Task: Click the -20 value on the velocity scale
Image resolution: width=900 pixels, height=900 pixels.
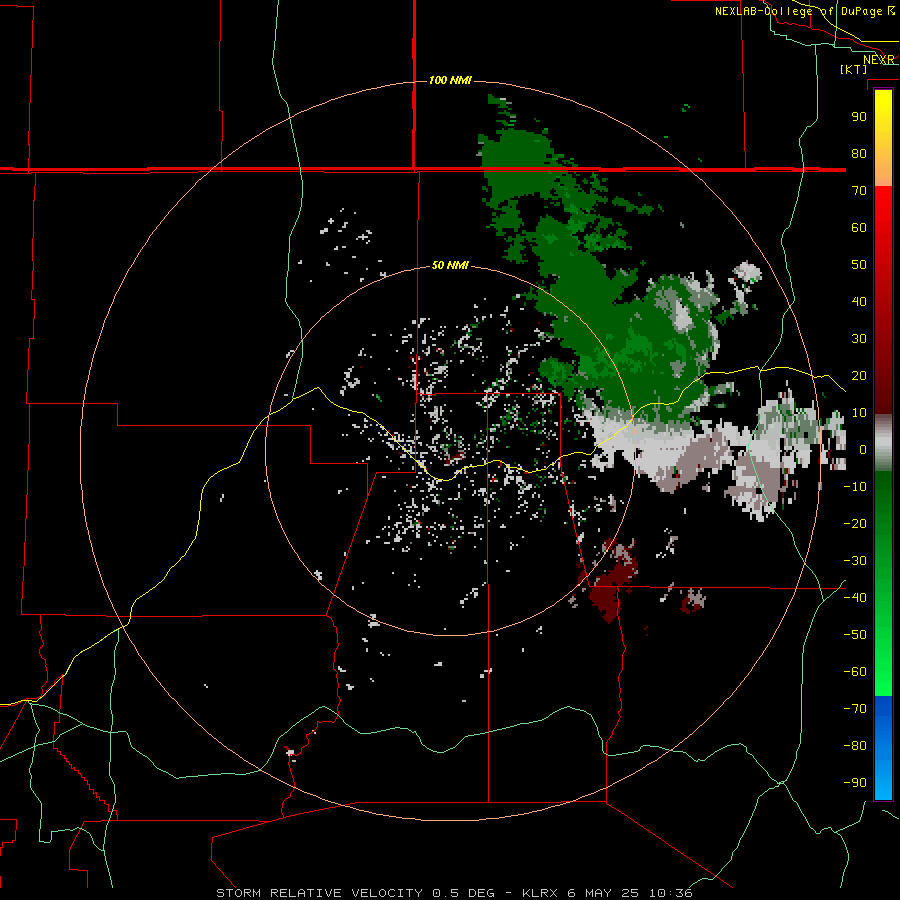Action: [855, 524]
